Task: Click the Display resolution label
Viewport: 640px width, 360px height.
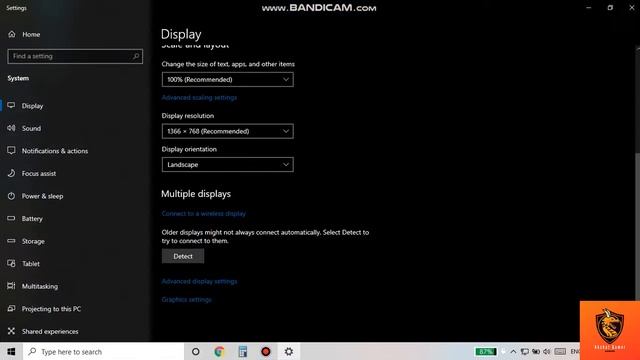Action: click(188, 116)
